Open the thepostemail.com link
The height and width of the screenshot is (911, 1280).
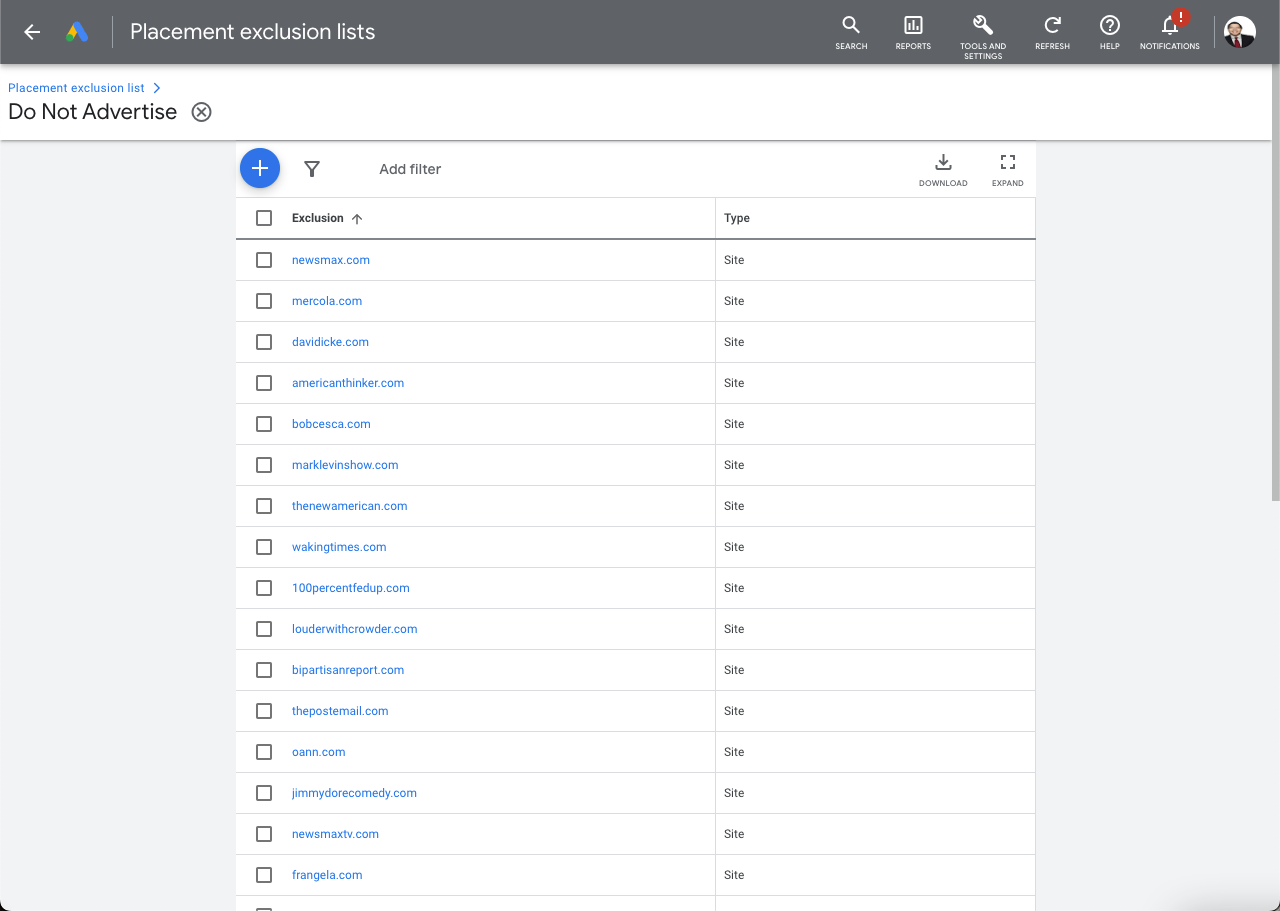click(x=340, y=711)
